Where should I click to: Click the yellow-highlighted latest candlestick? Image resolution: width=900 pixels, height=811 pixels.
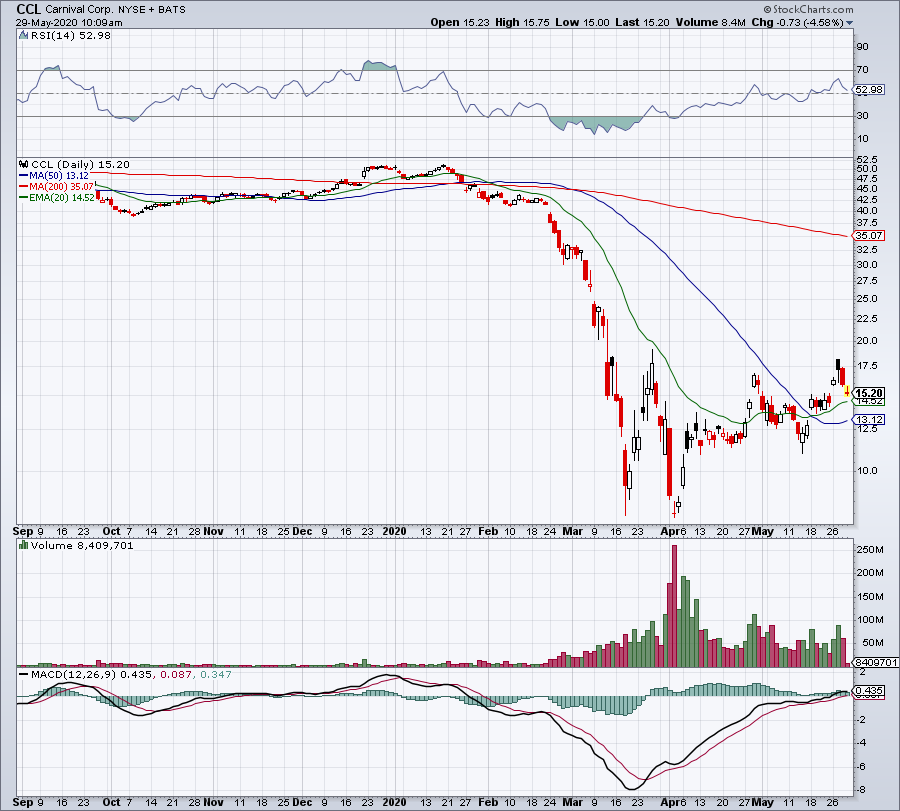(848, 392)
